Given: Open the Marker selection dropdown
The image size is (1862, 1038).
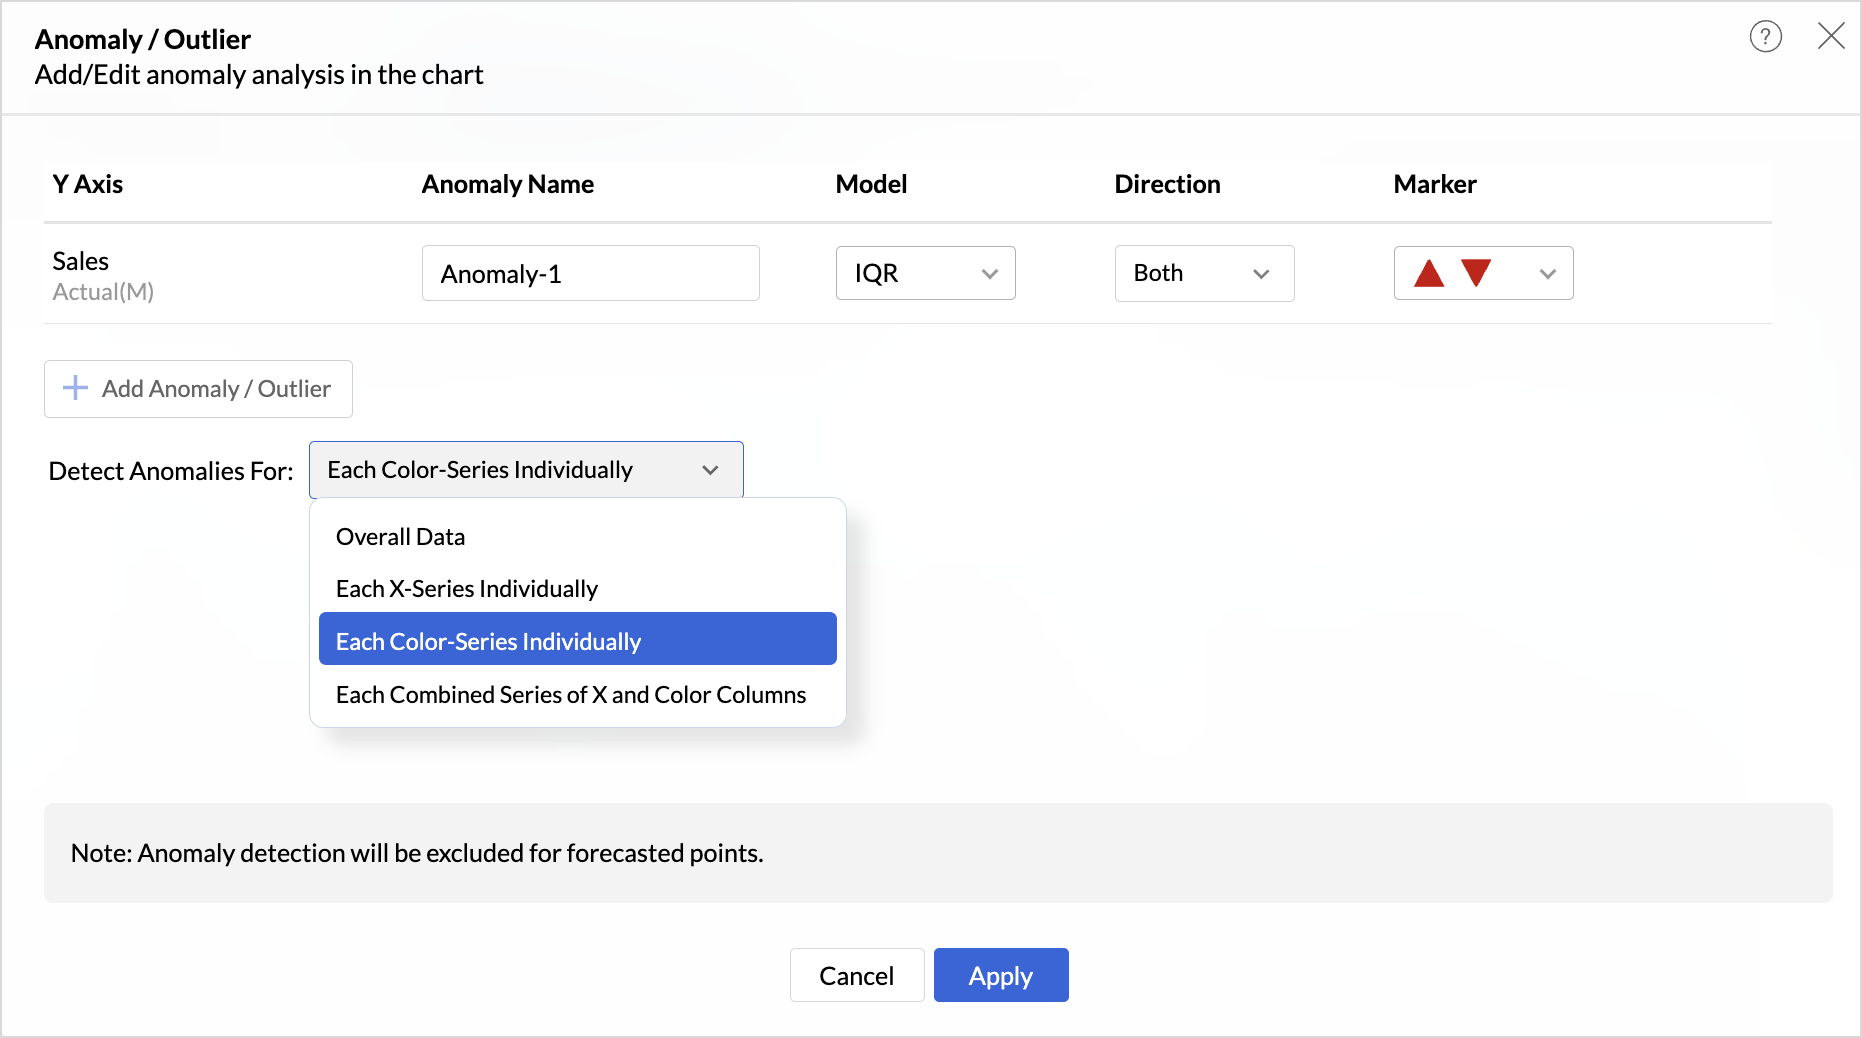Looking at the screenshot, I should [1547, 273].
